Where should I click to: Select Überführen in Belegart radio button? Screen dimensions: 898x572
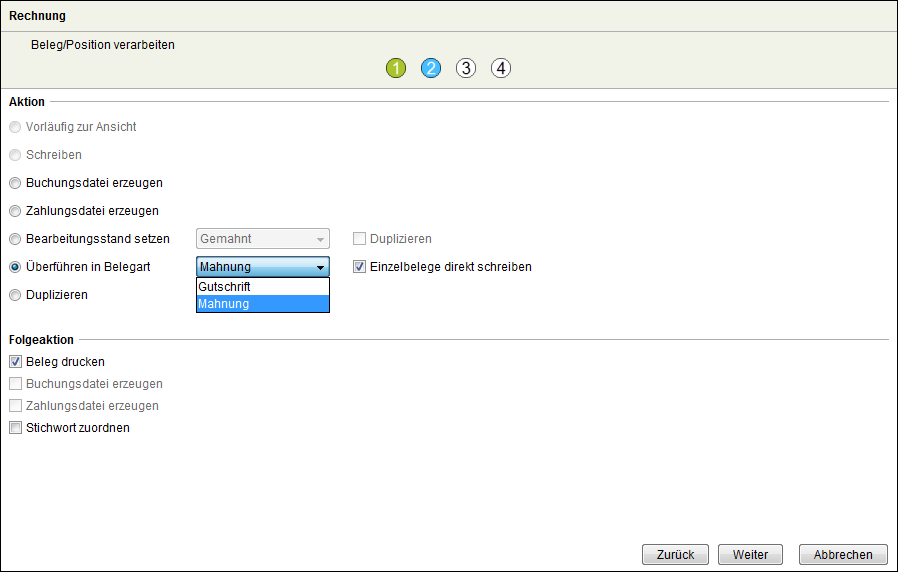[x=15, y=267]
